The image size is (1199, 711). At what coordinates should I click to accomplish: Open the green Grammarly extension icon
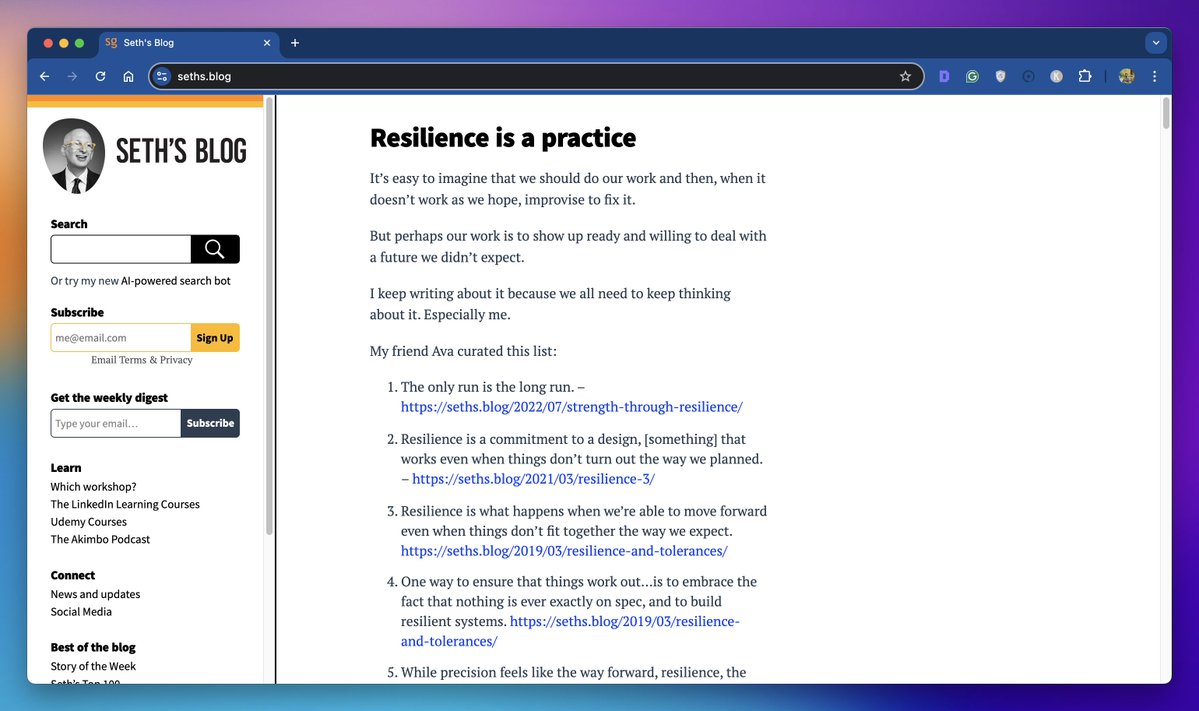point(972,76)
